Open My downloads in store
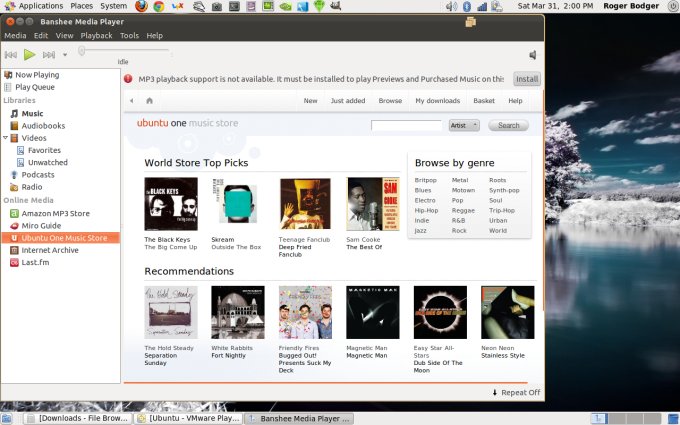The width and height of the screenshot is (680, 425). click(x=438, y=101)
